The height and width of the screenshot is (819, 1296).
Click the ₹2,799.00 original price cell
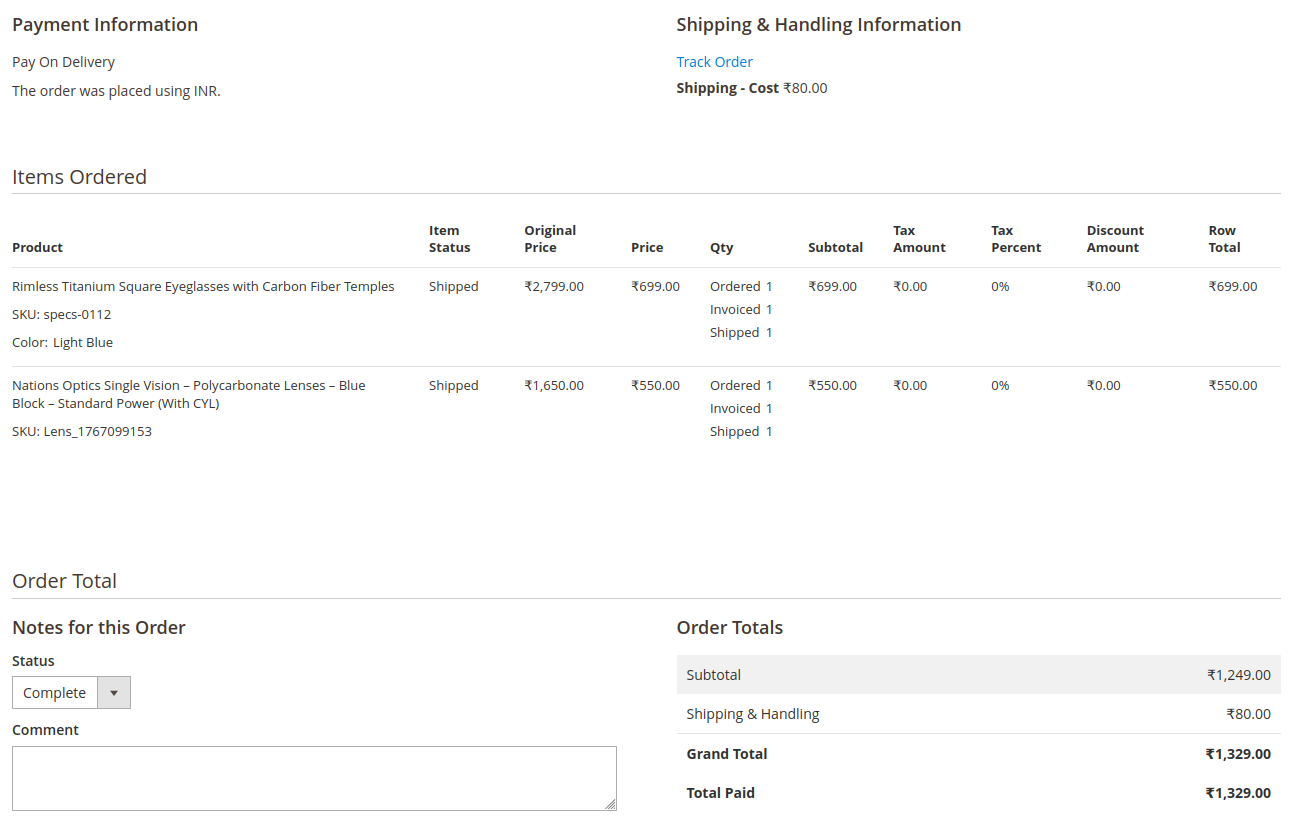click(554, 287)
